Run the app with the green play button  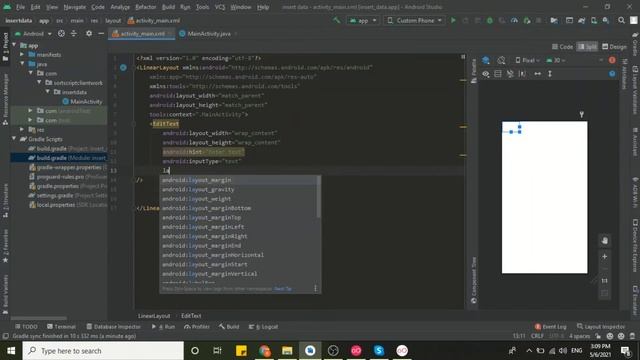(453, 20)
